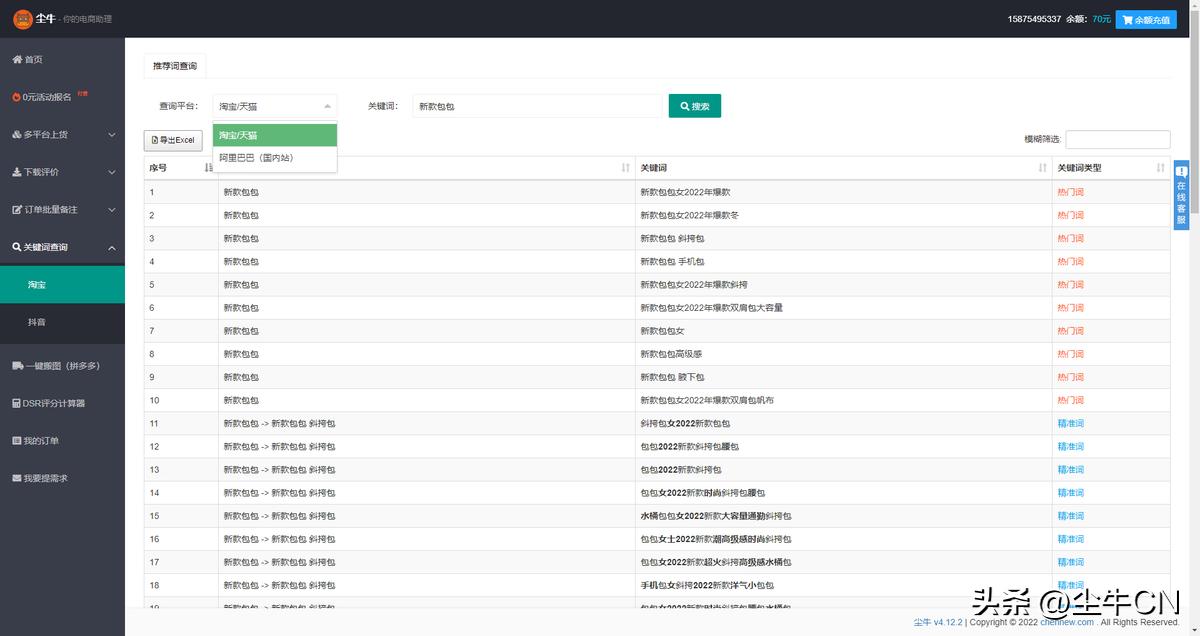This screenshot has height=636, width=1200.
Task: Export results with the 导出Excel button
Action: (x=171, y=140)
